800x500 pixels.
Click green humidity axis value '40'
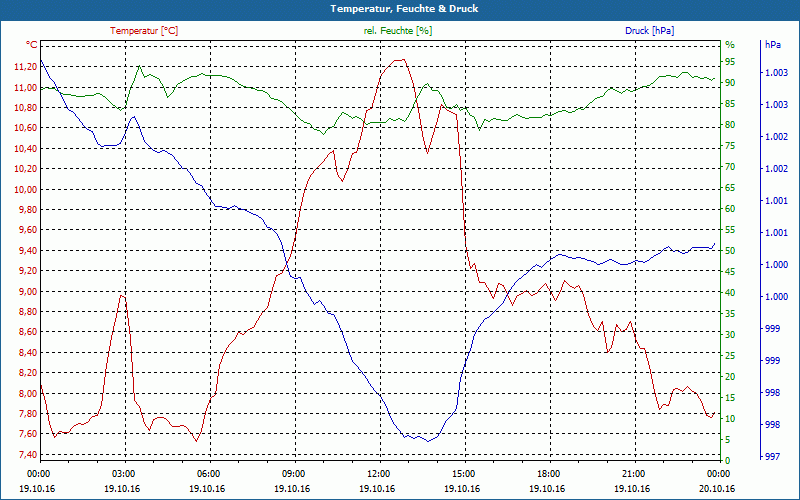[x=730, y=293]
